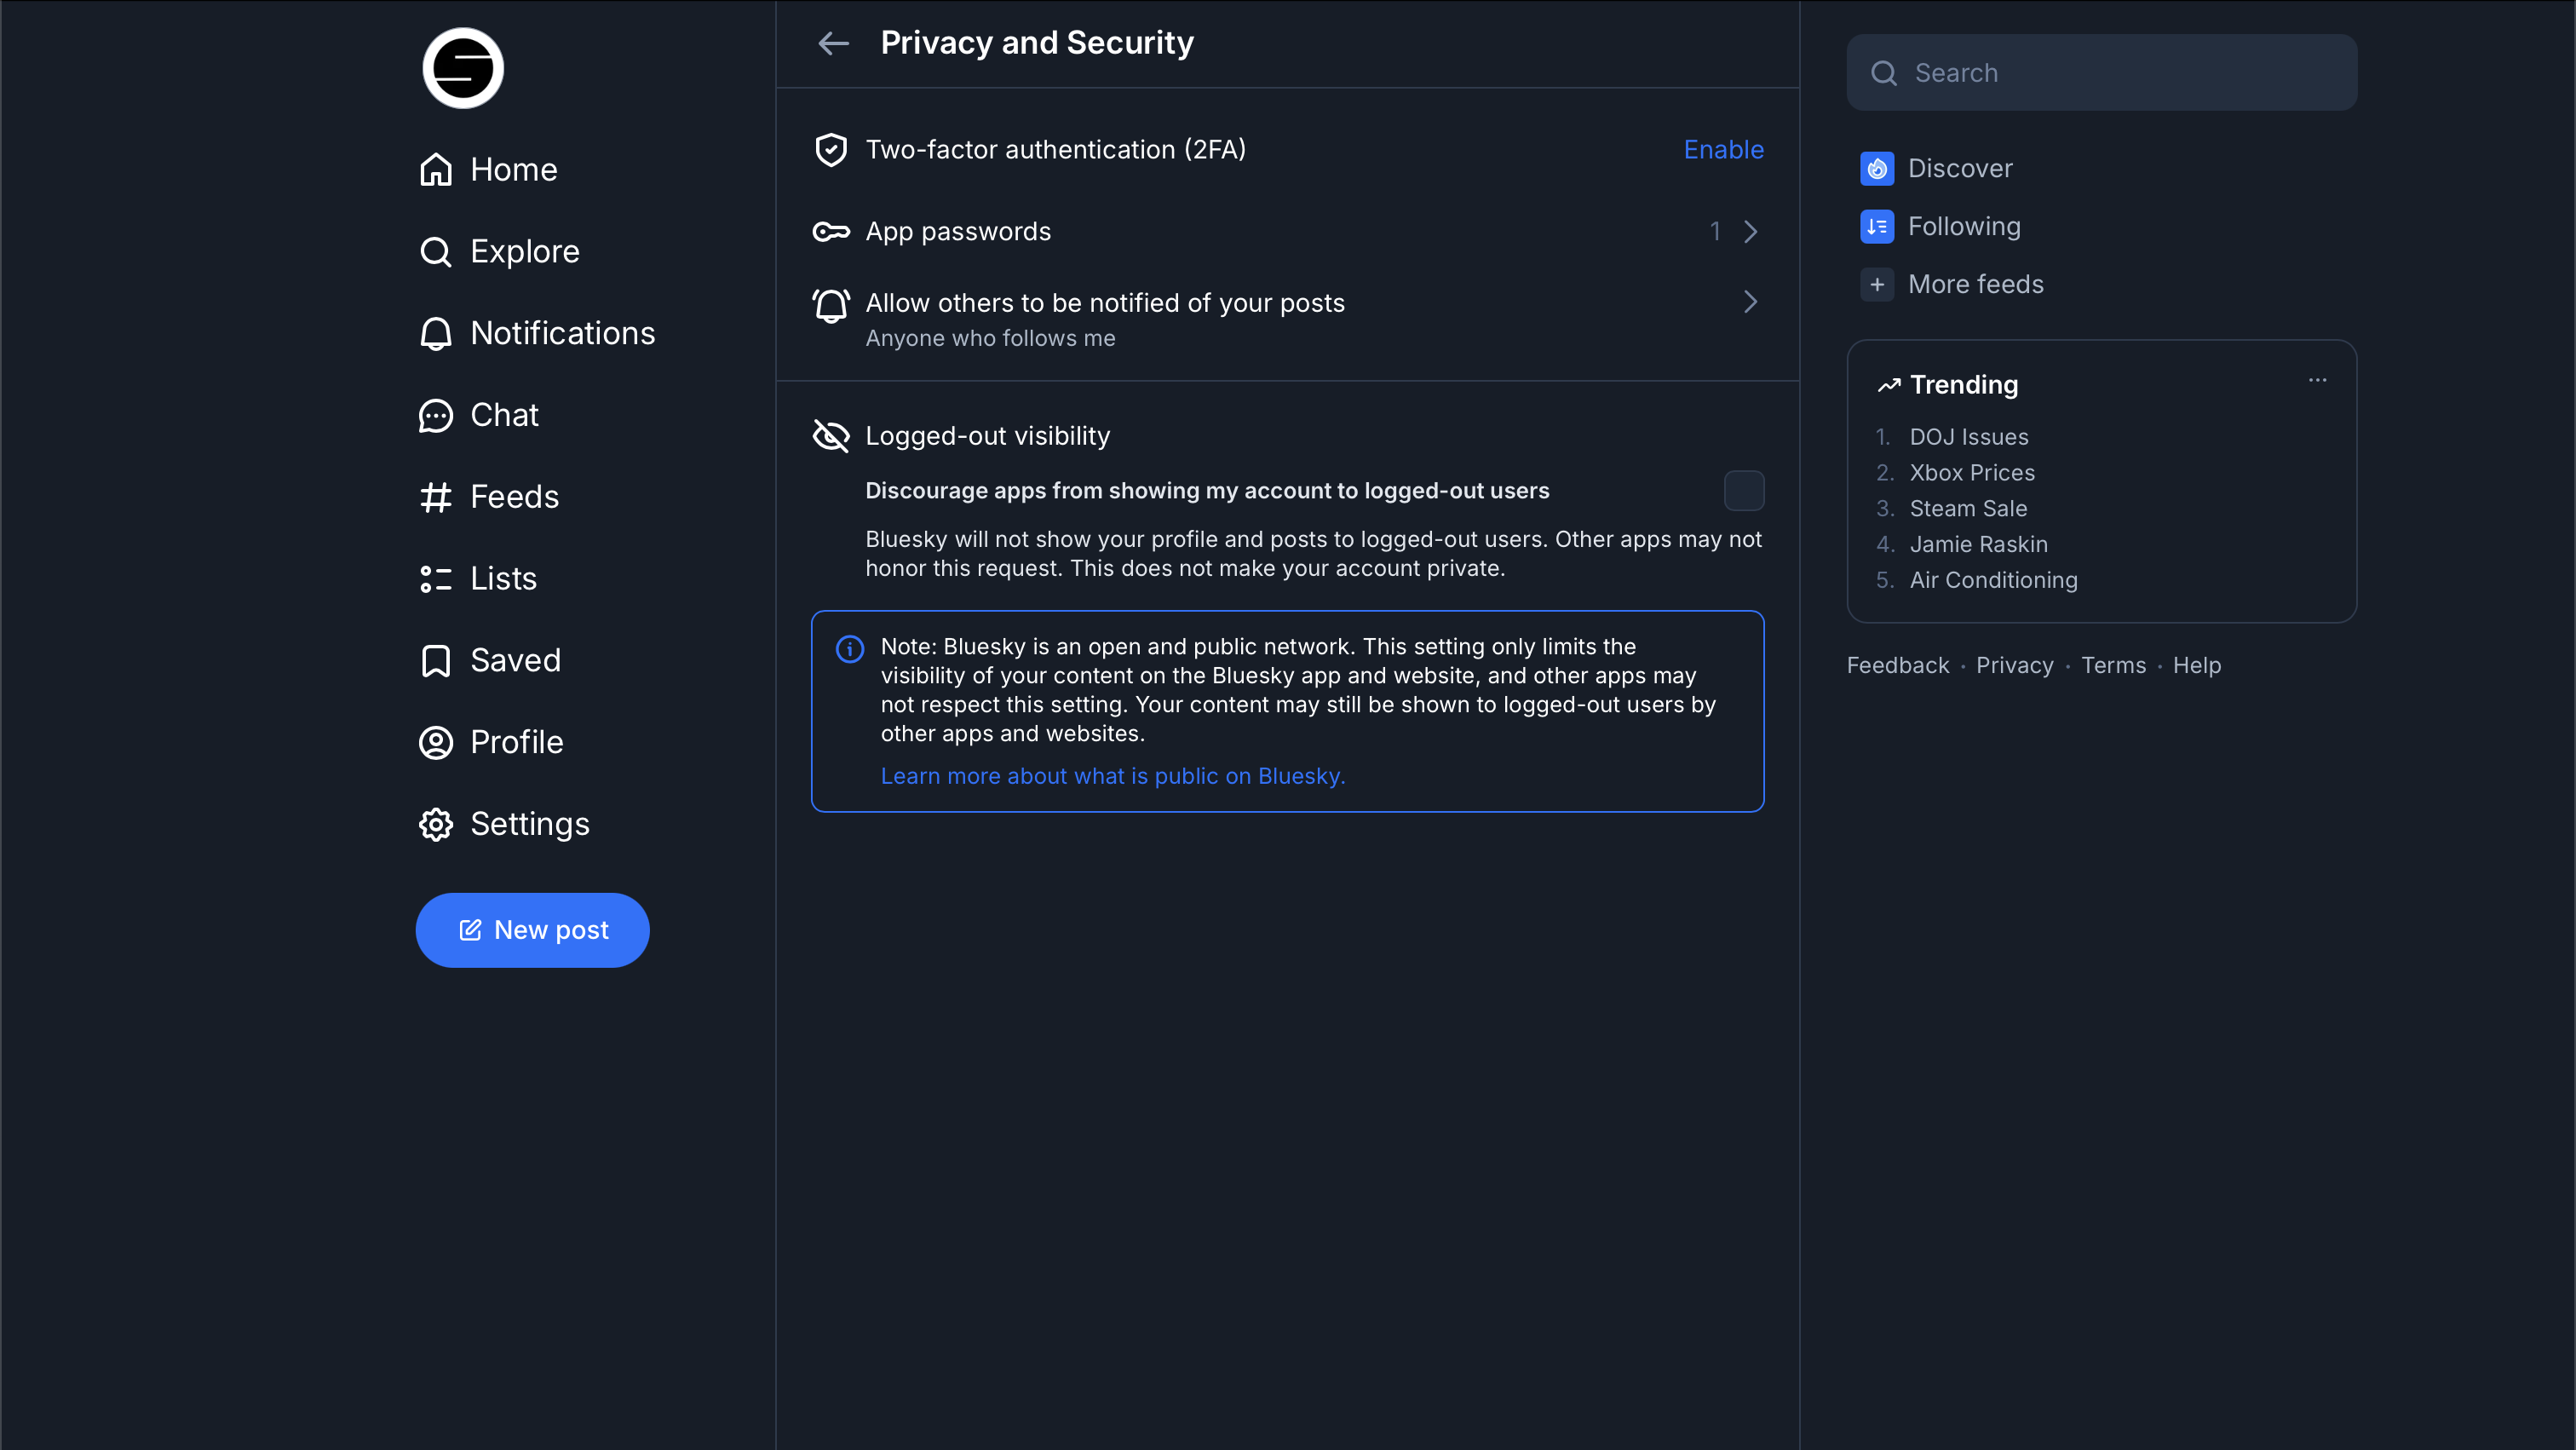2576x1450 pixels.
Task: Open the Trending three-dots menu
Action: click(x=2318, y=380)
